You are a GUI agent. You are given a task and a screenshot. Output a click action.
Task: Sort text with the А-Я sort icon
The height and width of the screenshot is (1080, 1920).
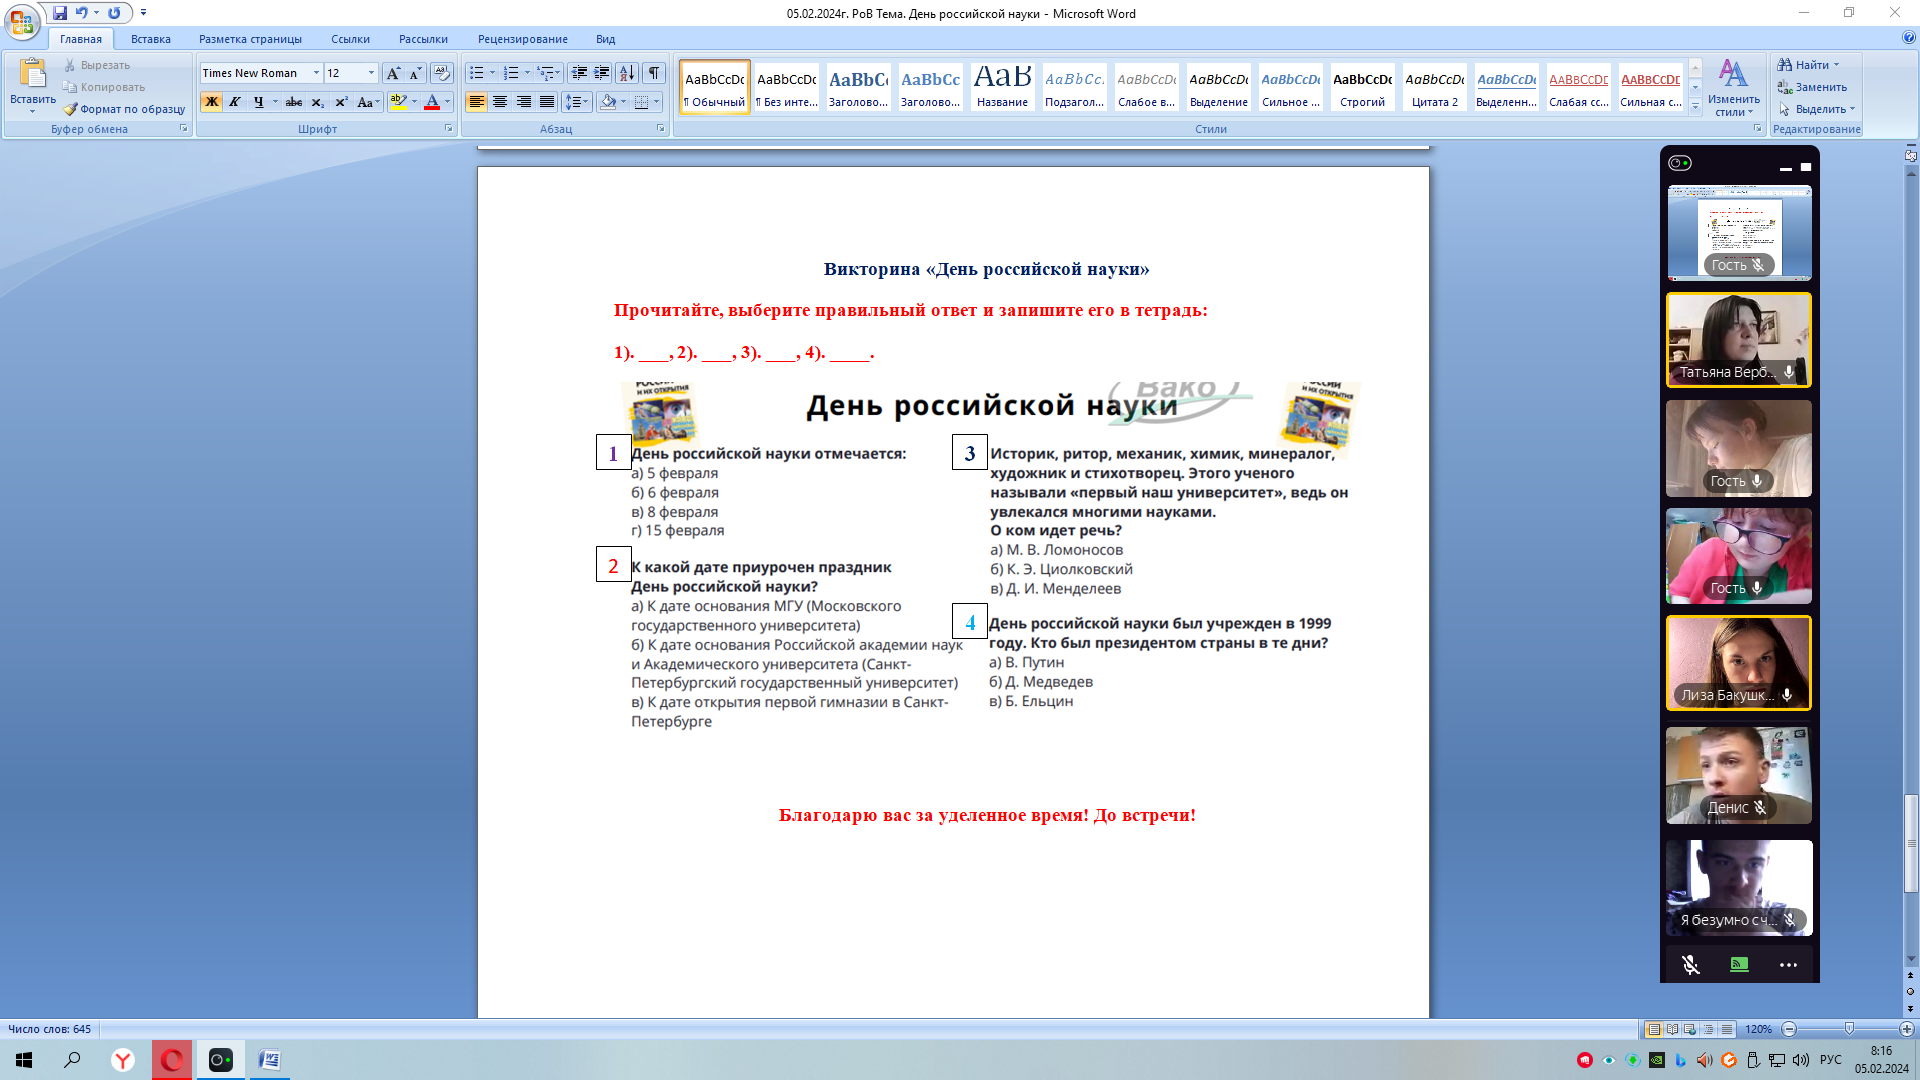(x=627, y=73)
